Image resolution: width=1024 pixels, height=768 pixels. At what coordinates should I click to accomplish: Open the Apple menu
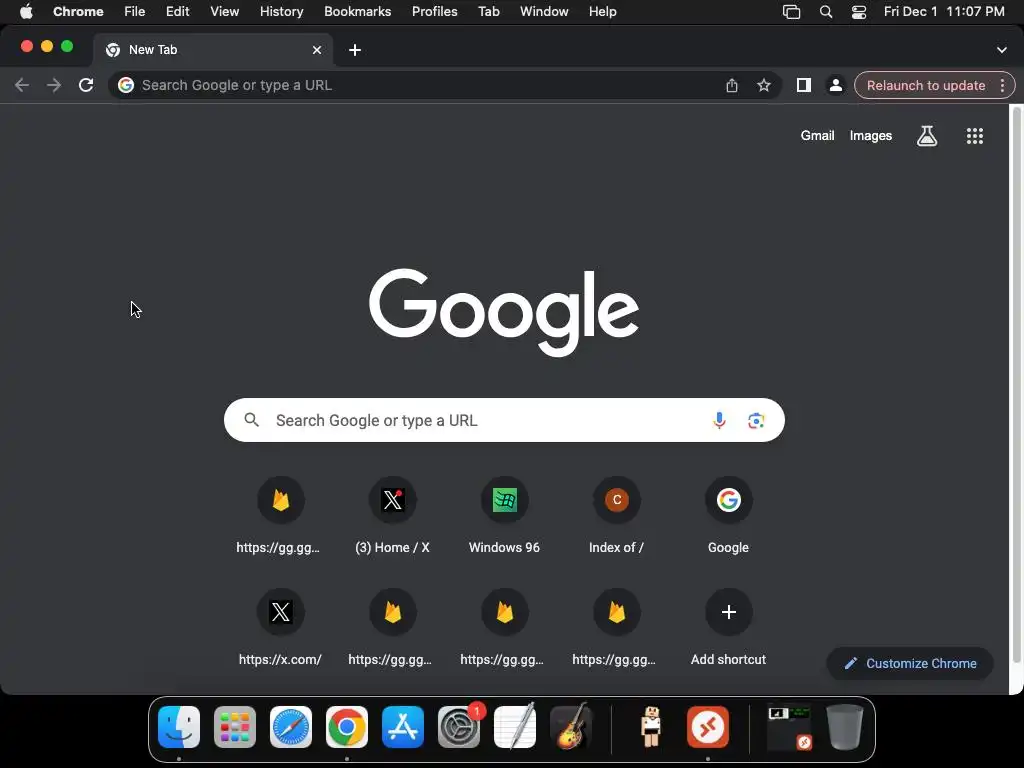(26, 12)
